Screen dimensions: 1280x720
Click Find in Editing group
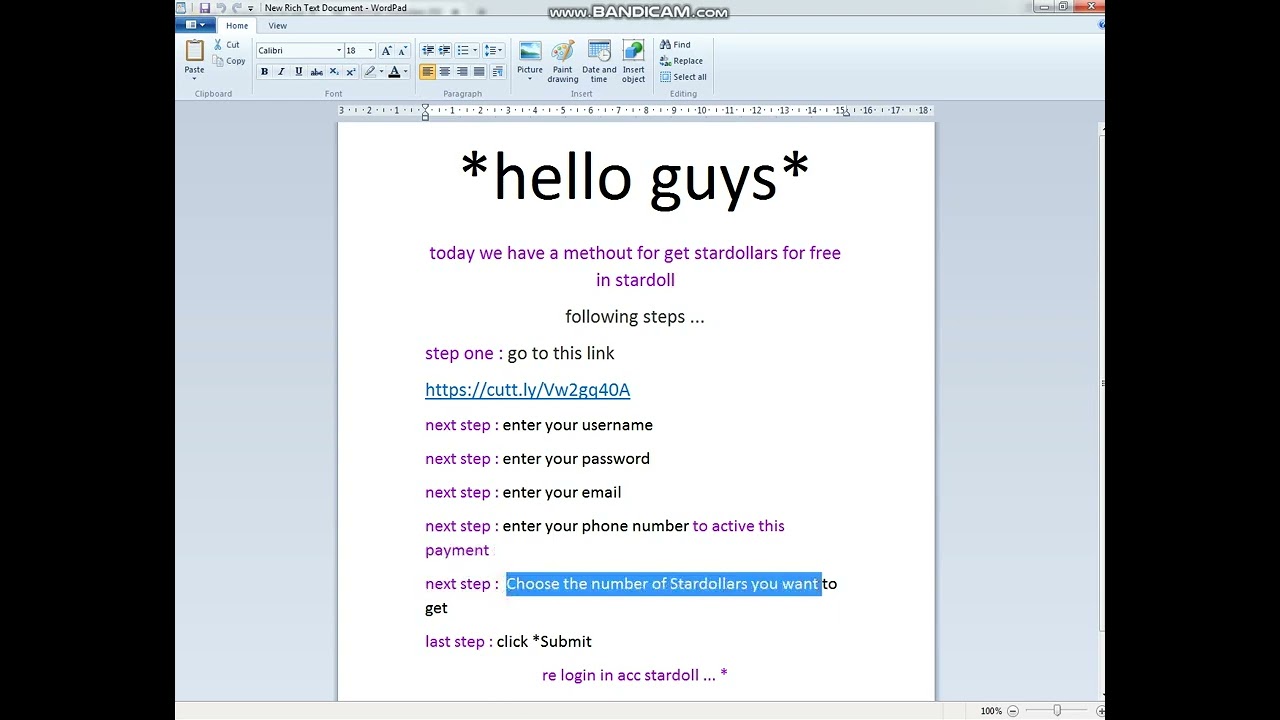pos(675,45)
